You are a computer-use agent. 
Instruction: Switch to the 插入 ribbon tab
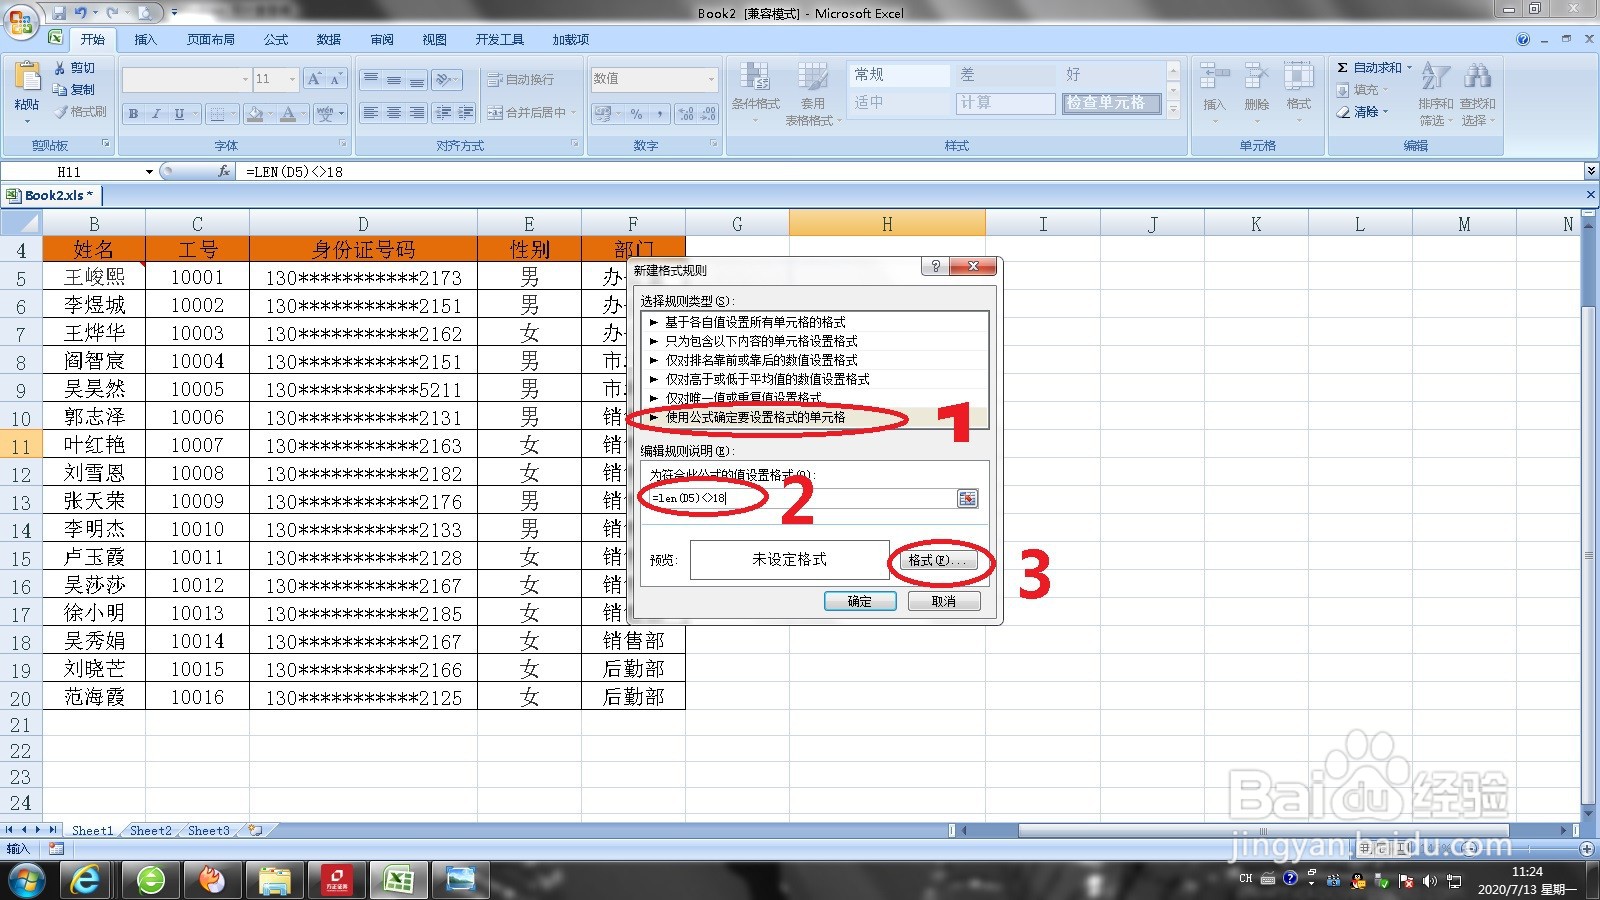pyautogui.click(x=146, y=40)
